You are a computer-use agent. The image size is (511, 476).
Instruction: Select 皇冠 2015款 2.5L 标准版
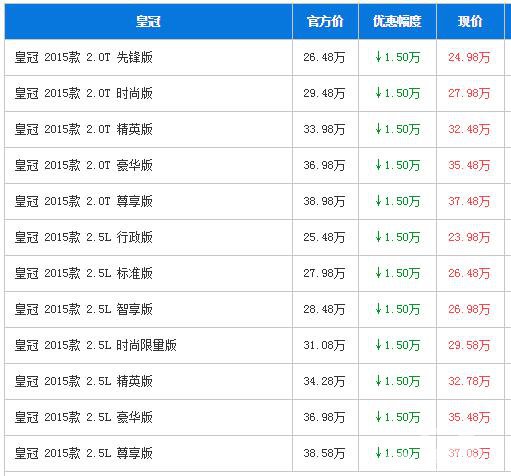83,273
